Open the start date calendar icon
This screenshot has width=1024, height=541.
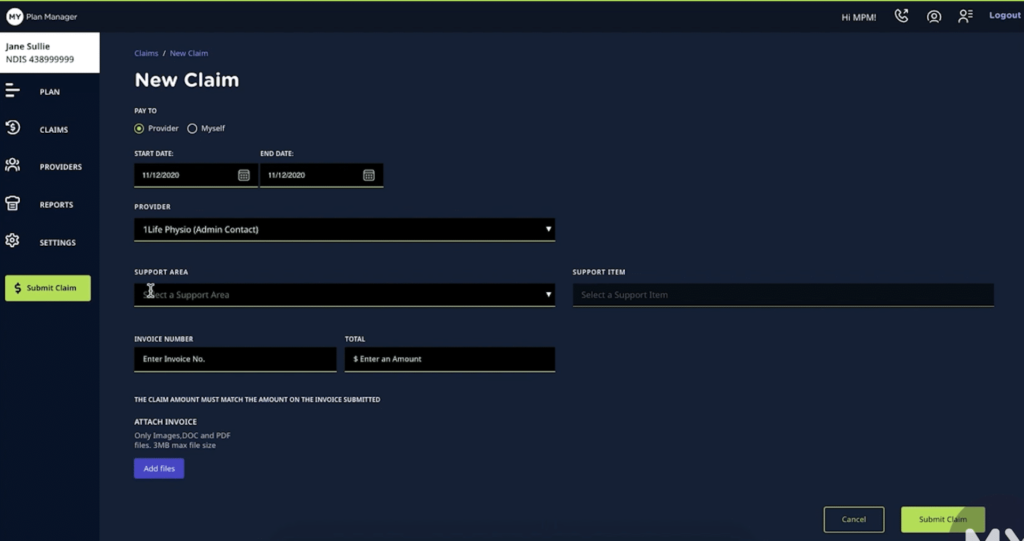click(244, 175)
